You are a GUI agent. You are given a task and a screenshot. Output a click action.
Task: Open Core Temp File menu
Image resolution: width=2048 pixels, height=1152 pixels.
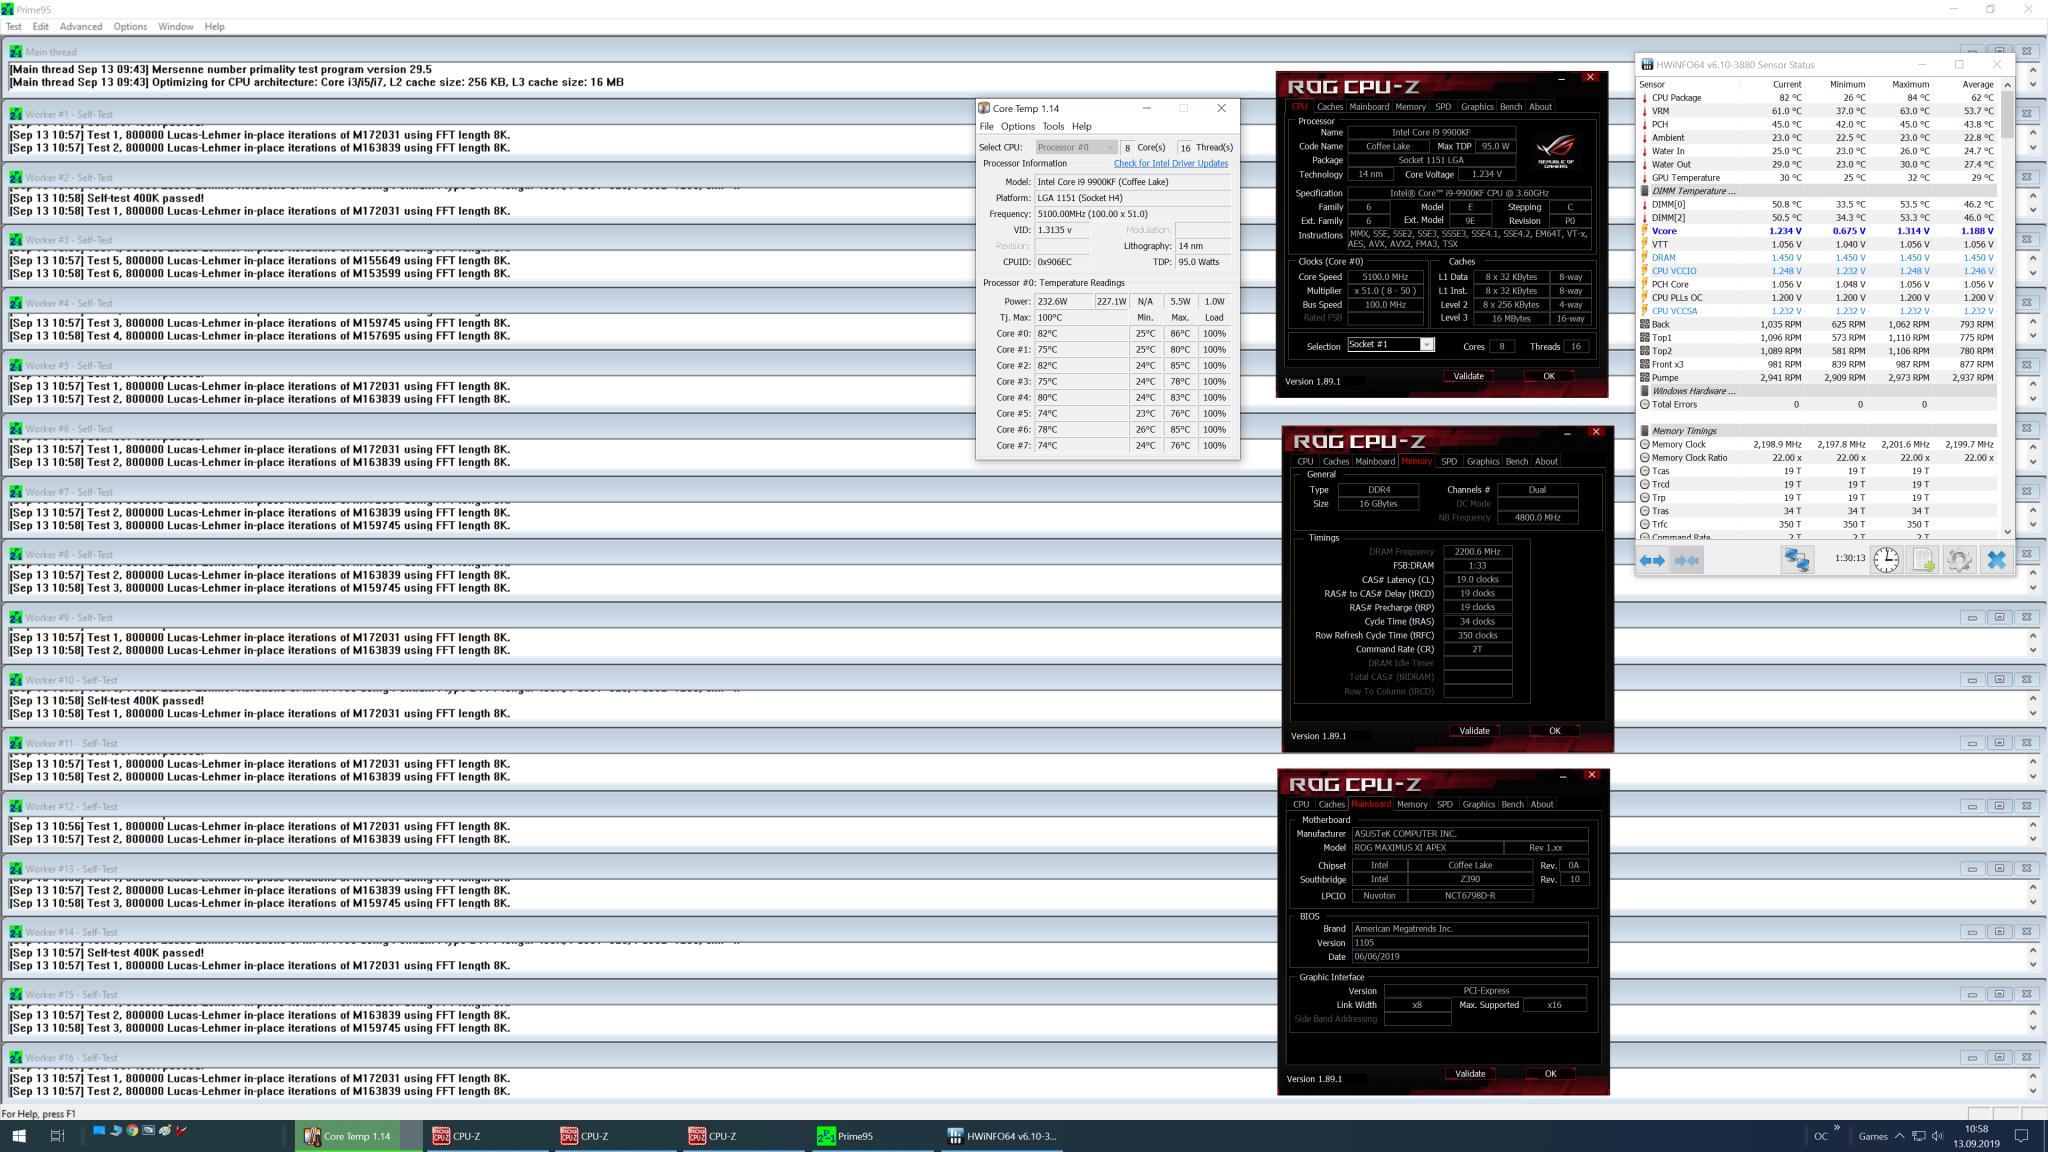(986, 127)
